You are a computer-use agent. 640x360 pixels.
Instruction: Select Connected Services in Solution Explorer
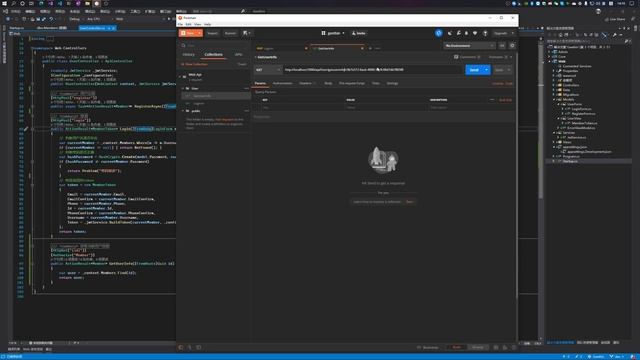pos(577,66)
